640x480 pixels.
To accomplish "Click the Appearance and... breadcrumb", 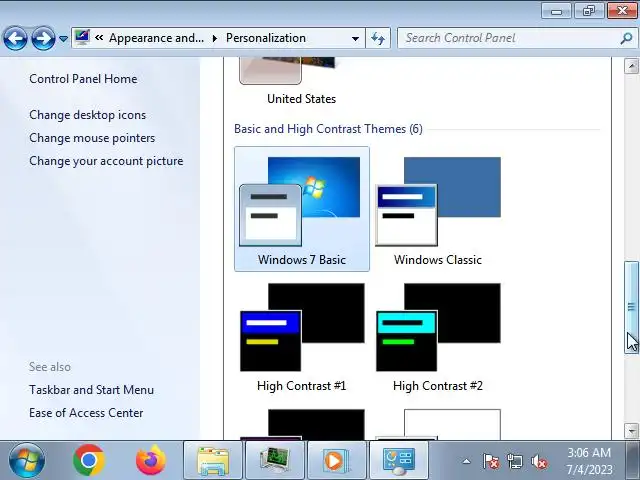I will click(156, 38).
